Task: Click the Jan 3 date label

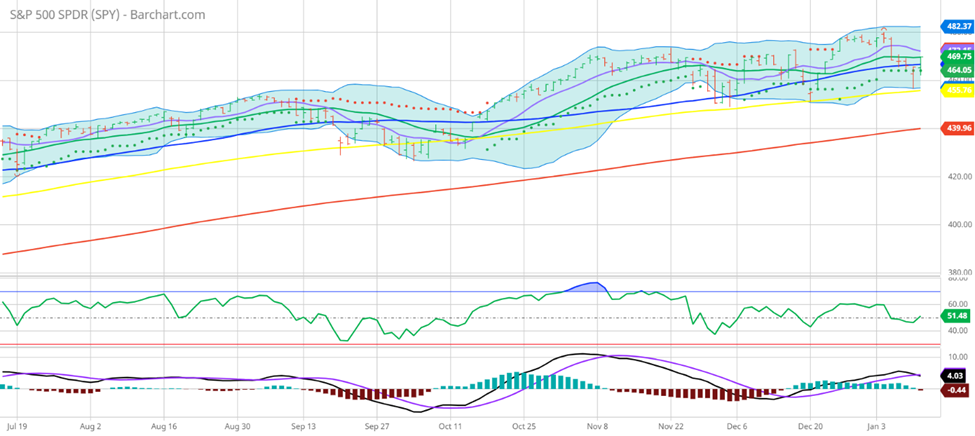Action: (x=876, y=428)
